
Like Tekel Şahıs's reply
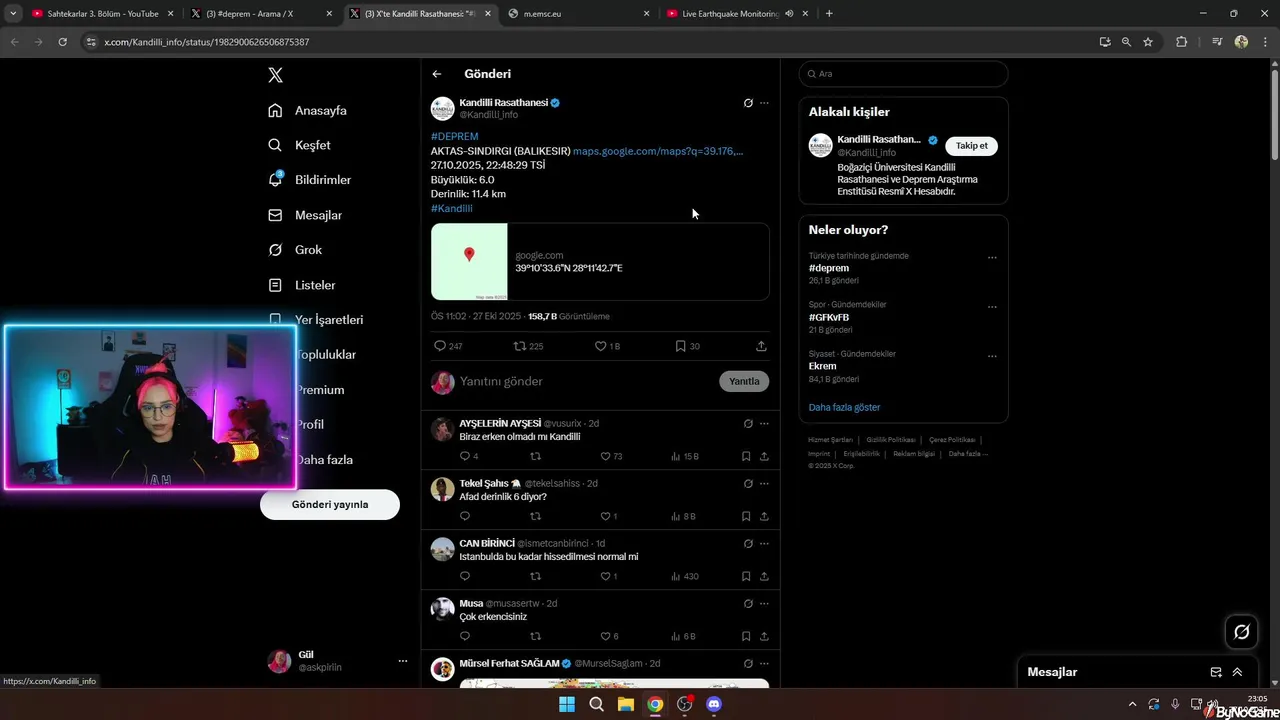[x=605, y=516]
